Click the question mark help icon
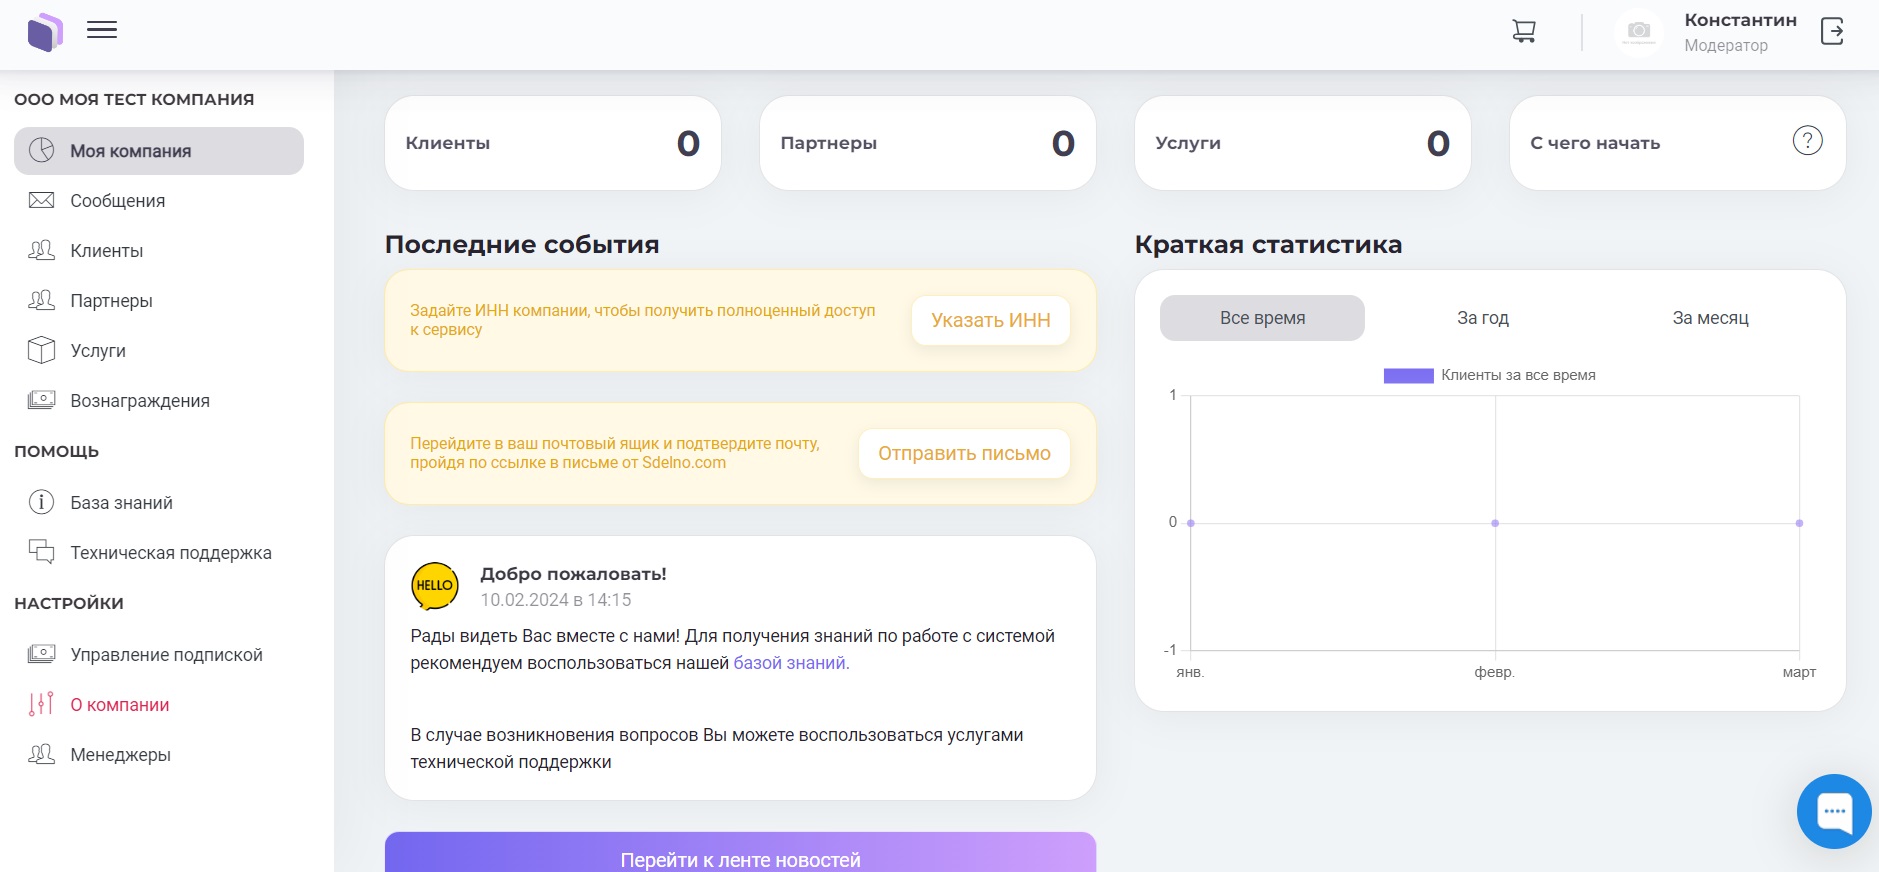The height and width of the screenshot is (872, 1879). [1807, 141]
